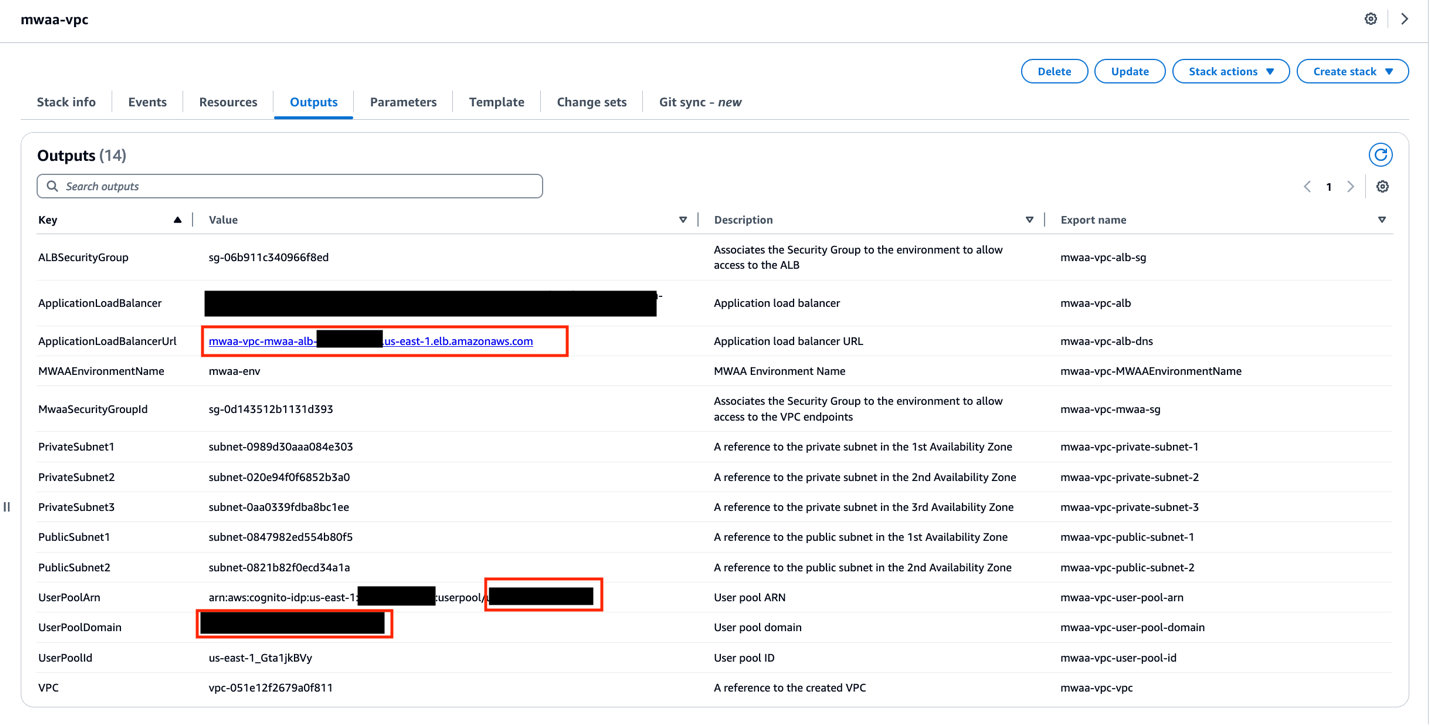Click the Key column header
This screenshot has height=727, width=1430.
[48, 220]
